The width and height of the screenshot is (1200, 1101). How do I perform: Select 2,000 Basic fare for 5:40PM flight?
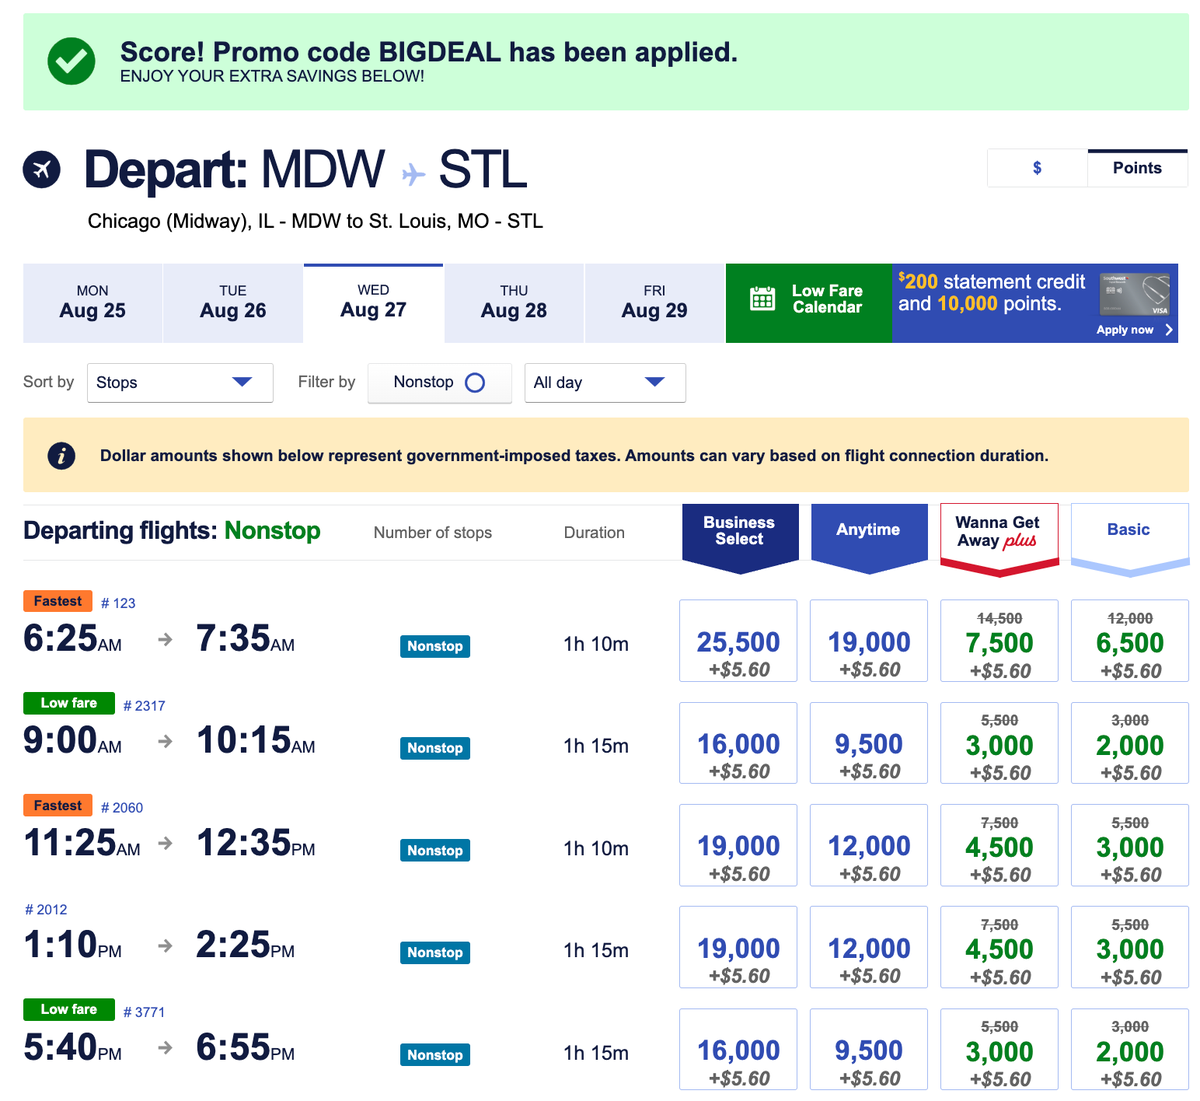pos(1130,1049)
